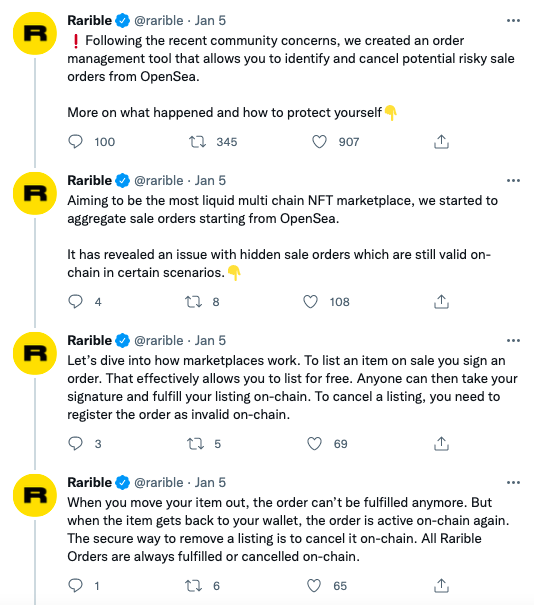Image resolution: width=534 pixels, height=605 pixels.
Task: Retweet the tweet with 6 retweets
Action: tap(193, 586)
